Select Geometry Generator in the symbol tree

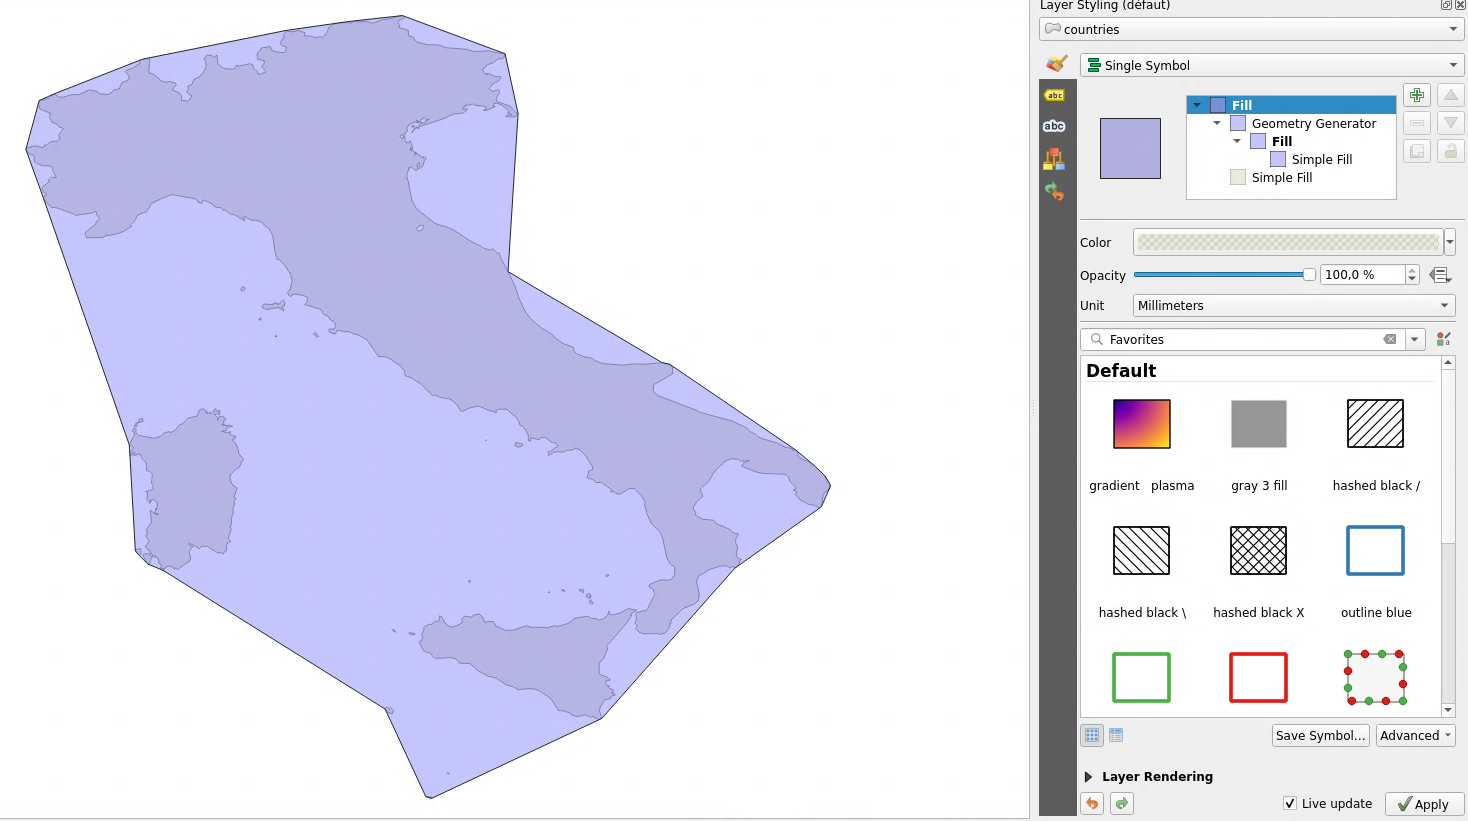[1313, 123]
